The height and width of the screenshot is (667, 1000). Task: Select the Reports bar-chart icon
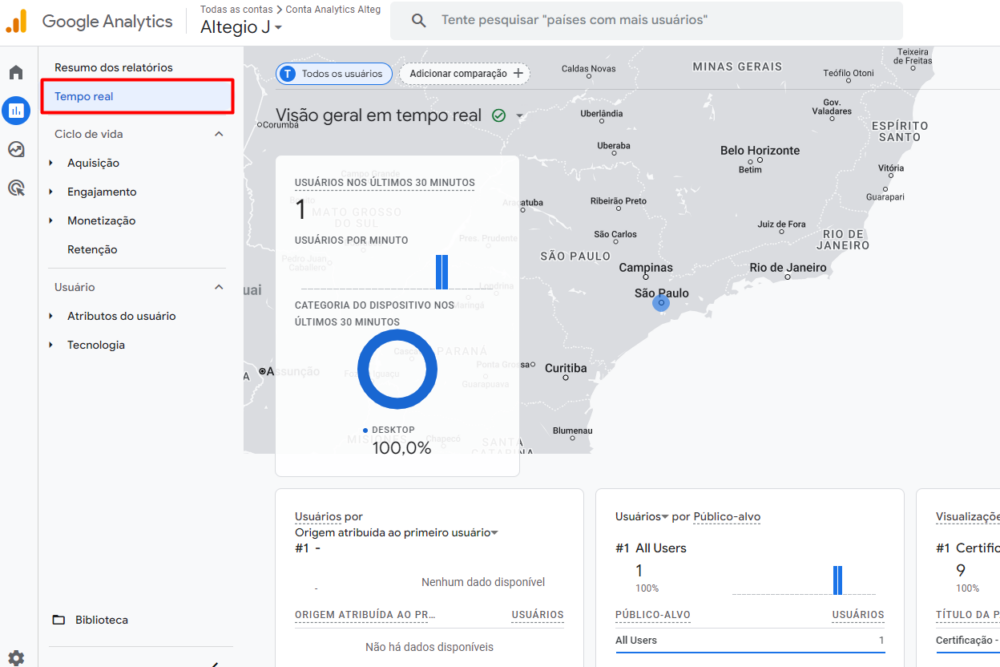click(16, 110)
